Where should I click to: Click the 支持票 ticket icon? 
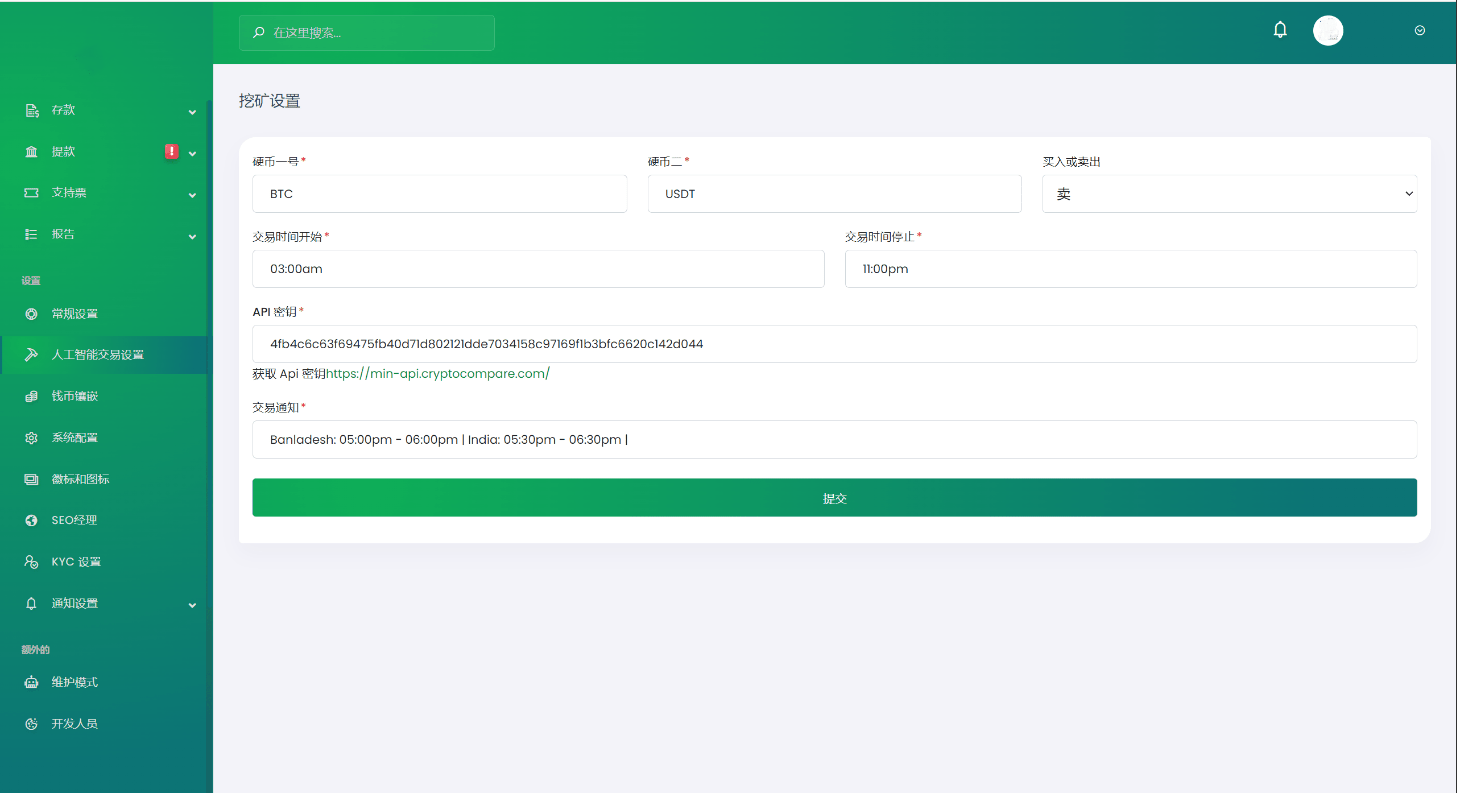tap(31, 193)
